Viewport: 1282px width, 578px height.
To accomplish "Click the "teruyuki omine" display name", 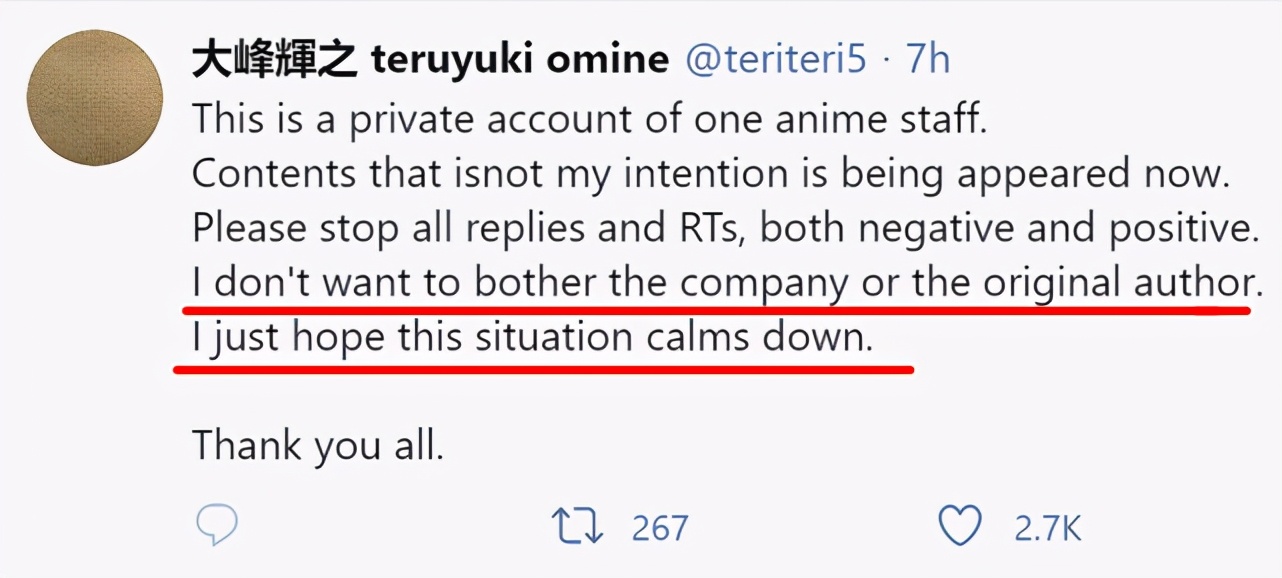I will click(519, 60).
